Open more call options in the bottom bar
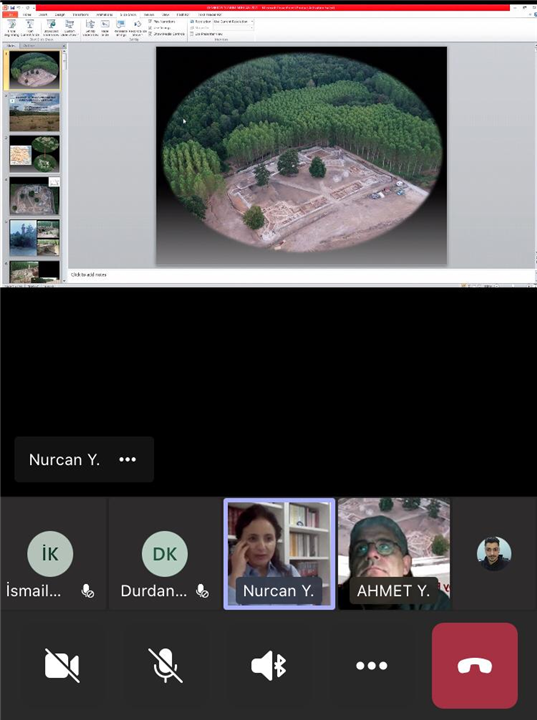Viewport: 537px width, 720px height. [371, 665]
